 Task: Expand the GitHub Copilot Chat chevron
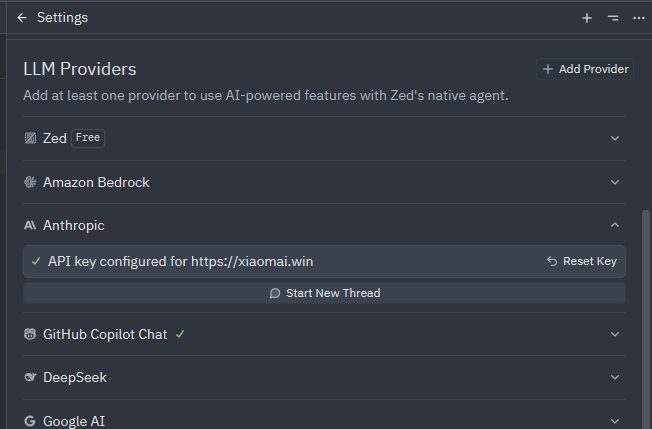(x=615, y=334)
